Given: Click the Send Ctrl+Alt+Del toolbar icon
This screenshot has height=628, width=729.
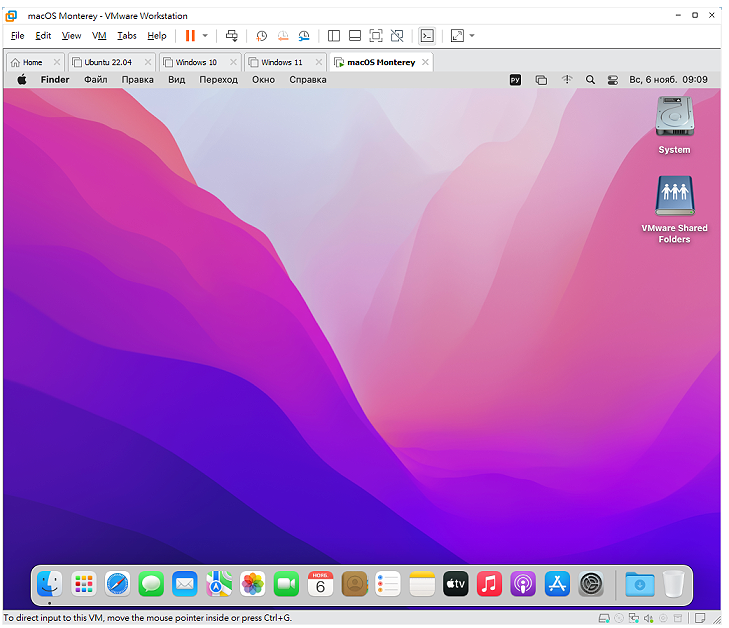Looking at the screenshot, I should (x=232, y=36).
